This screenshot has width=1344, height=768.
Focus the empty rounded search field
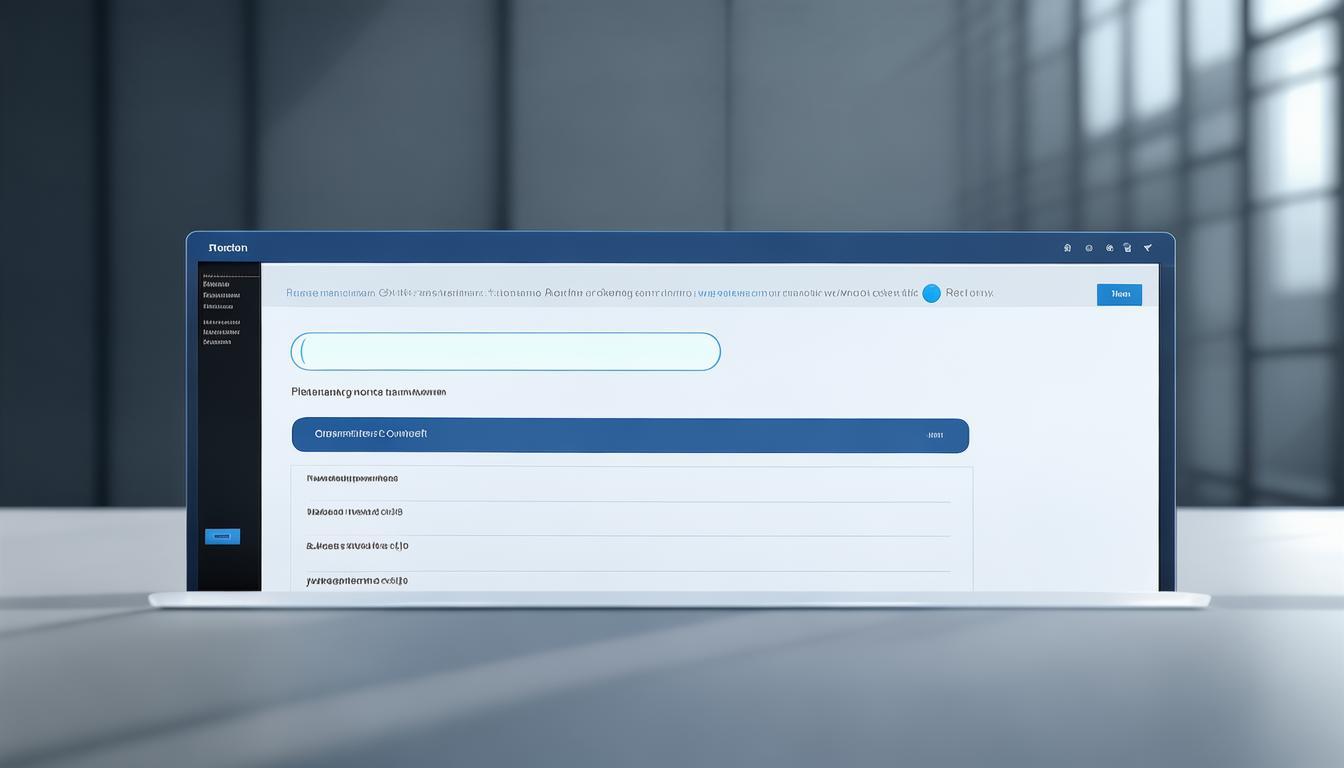506,352
